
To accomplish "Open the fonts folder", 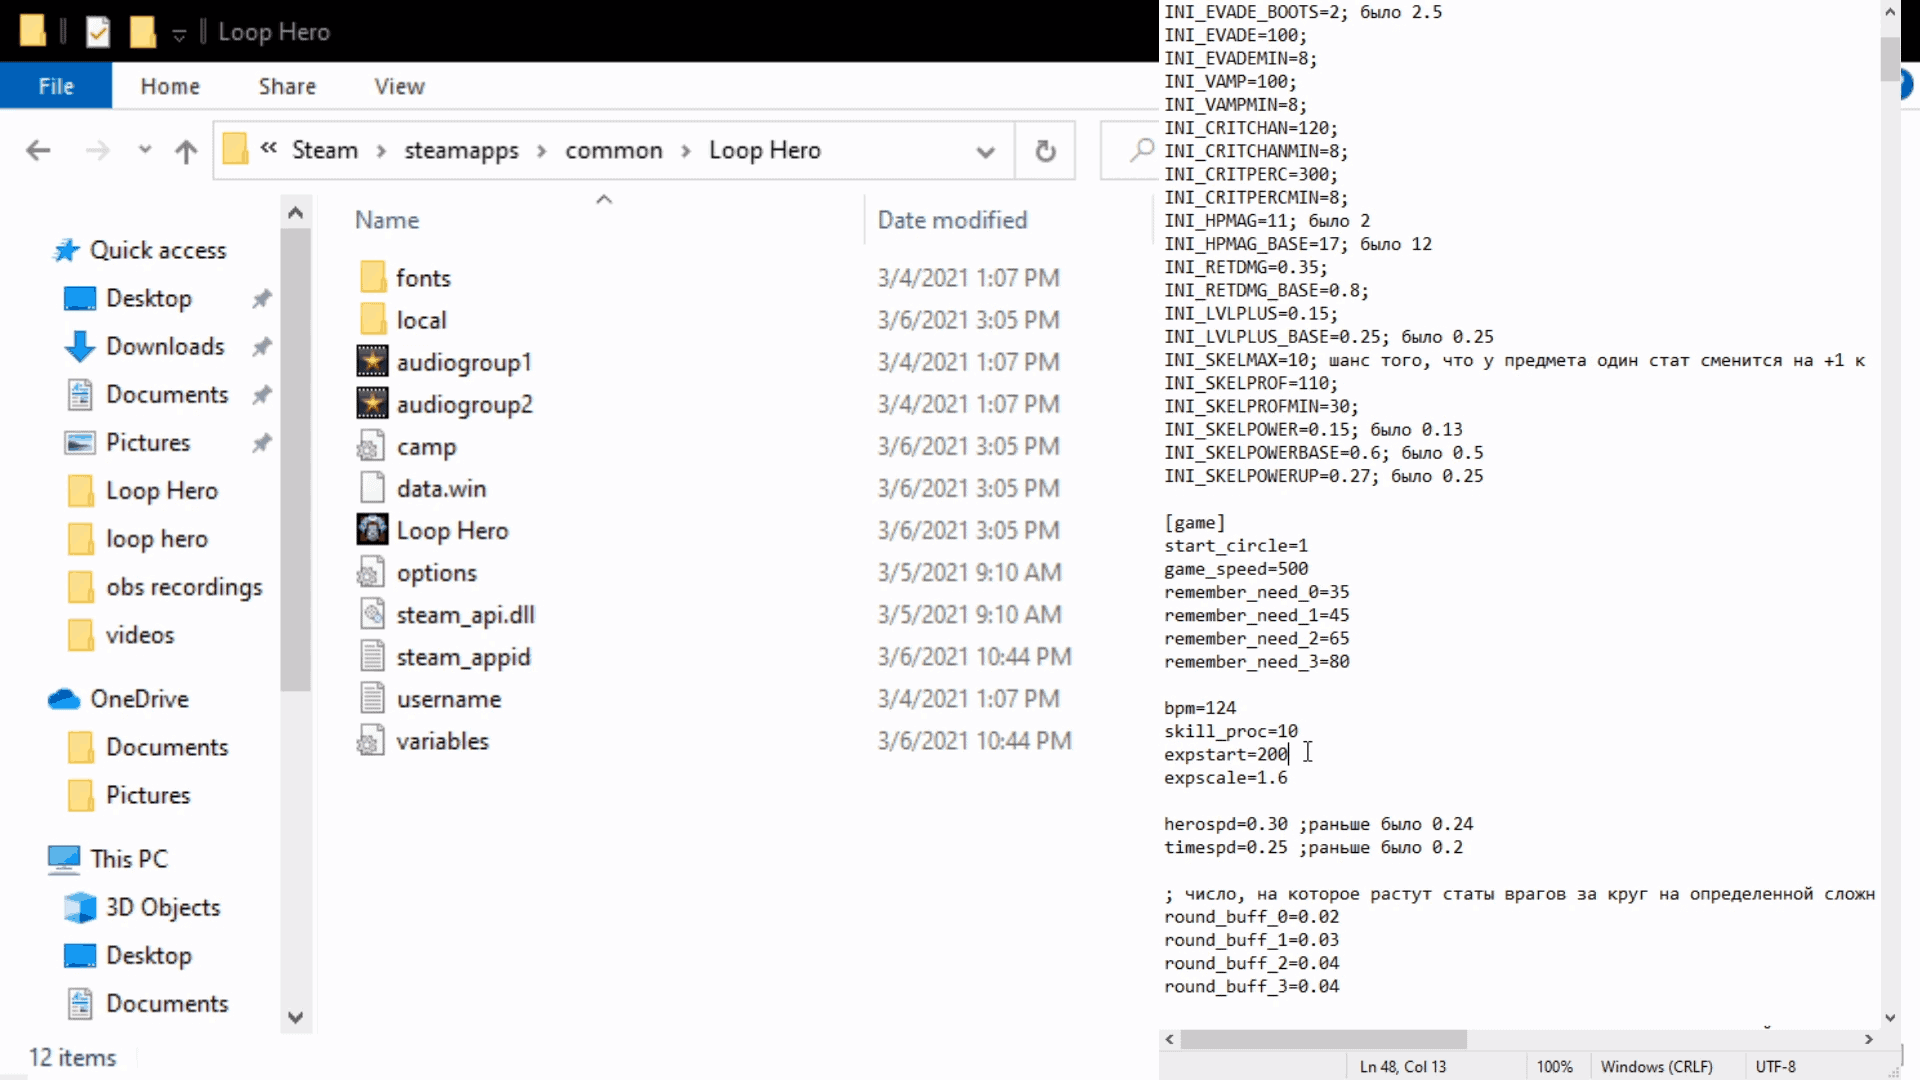I will pos(423,277).
